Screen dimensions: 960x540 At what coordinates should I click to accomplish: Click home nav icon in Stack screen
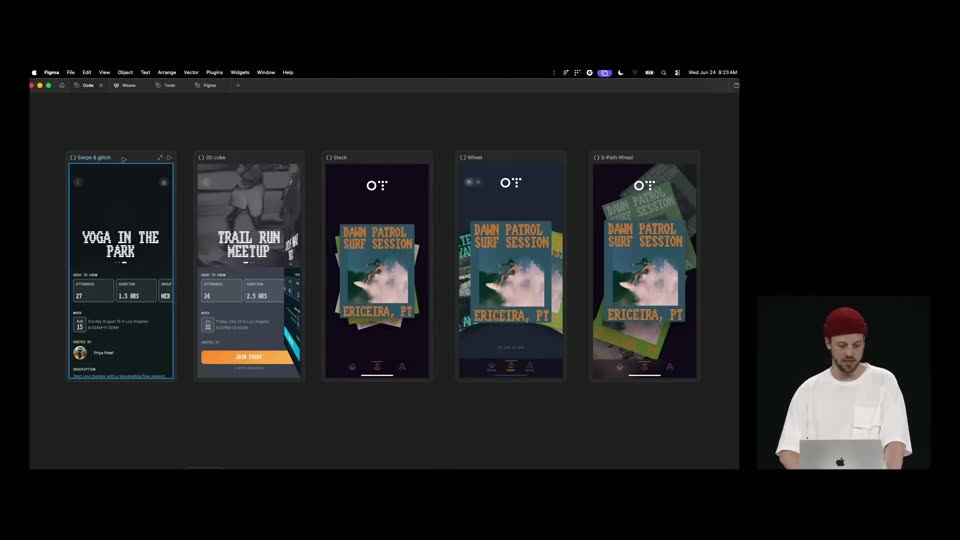pyautogui.click(x=352, y=367)
